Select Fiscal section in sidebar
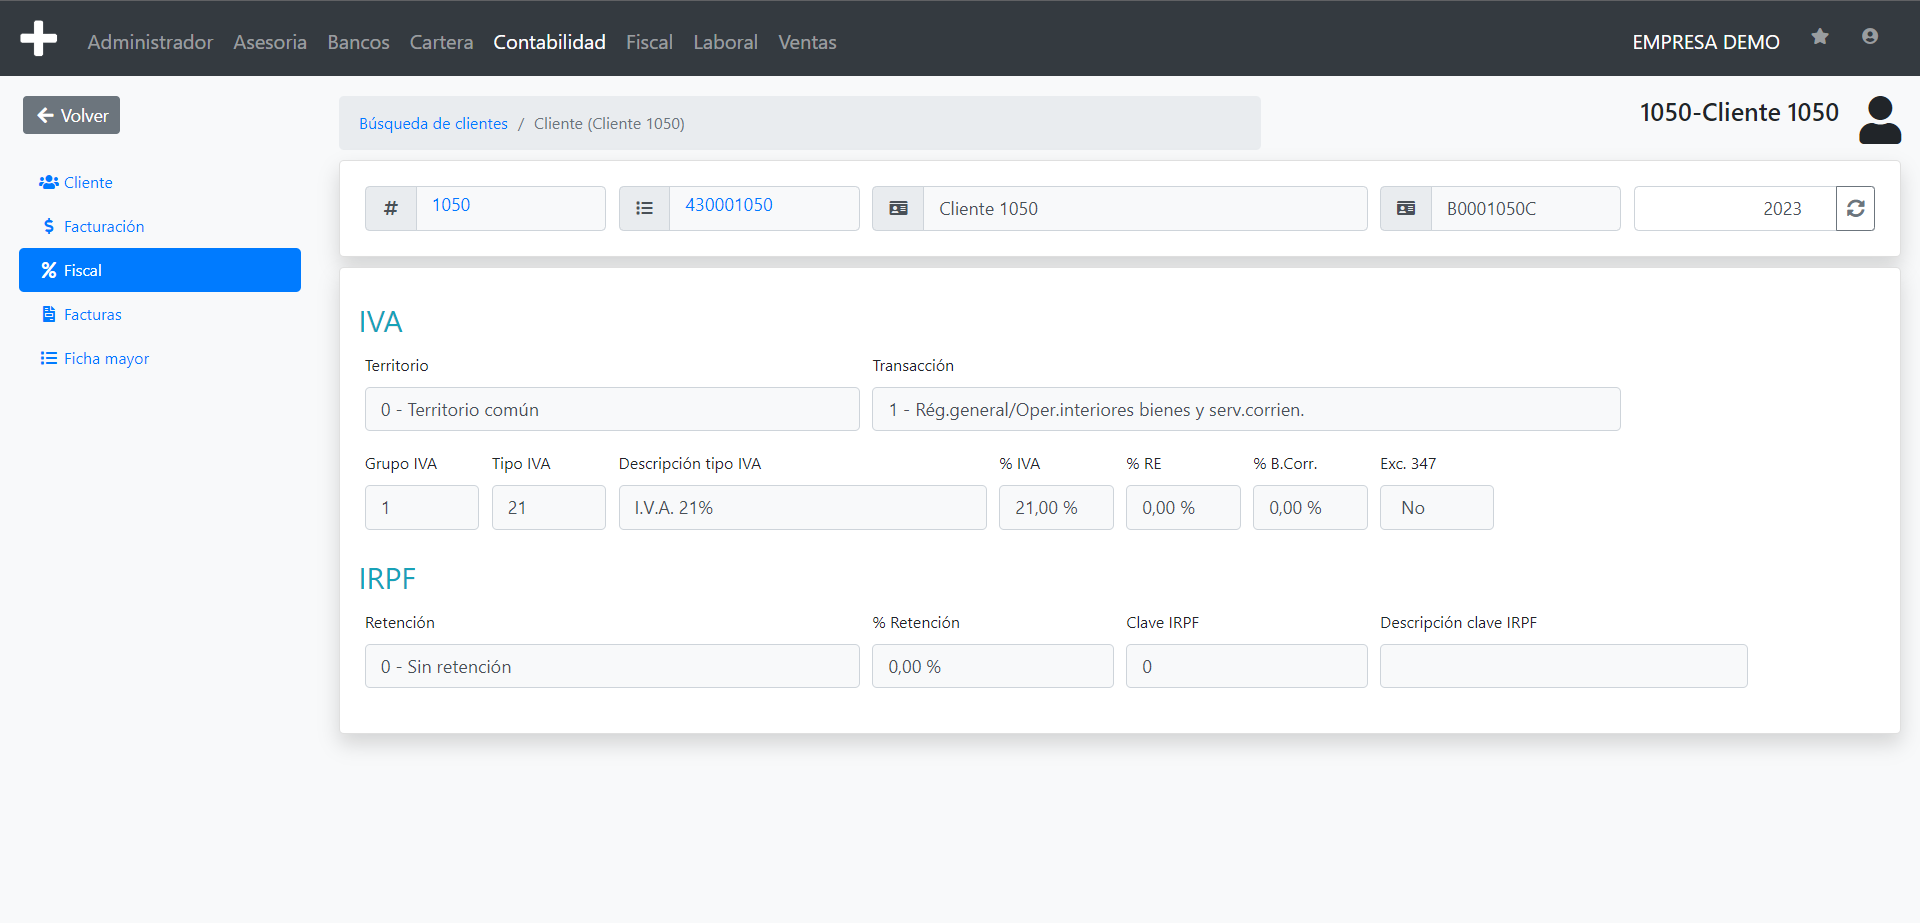This screenshot has width=1920, height=923. tap(160, 270)
